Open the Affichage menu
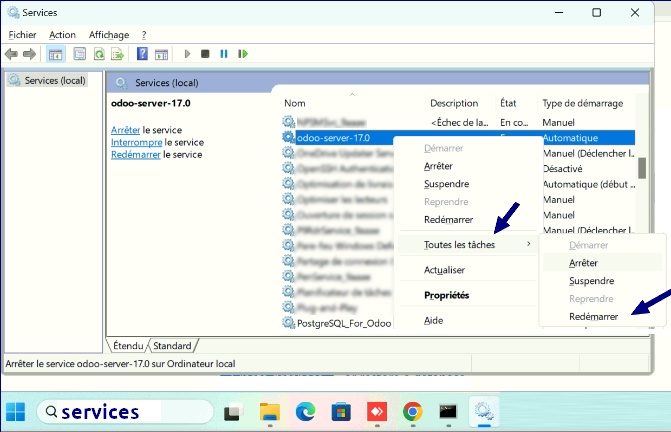This screenshot has width=671, height=432. [109, 35]
